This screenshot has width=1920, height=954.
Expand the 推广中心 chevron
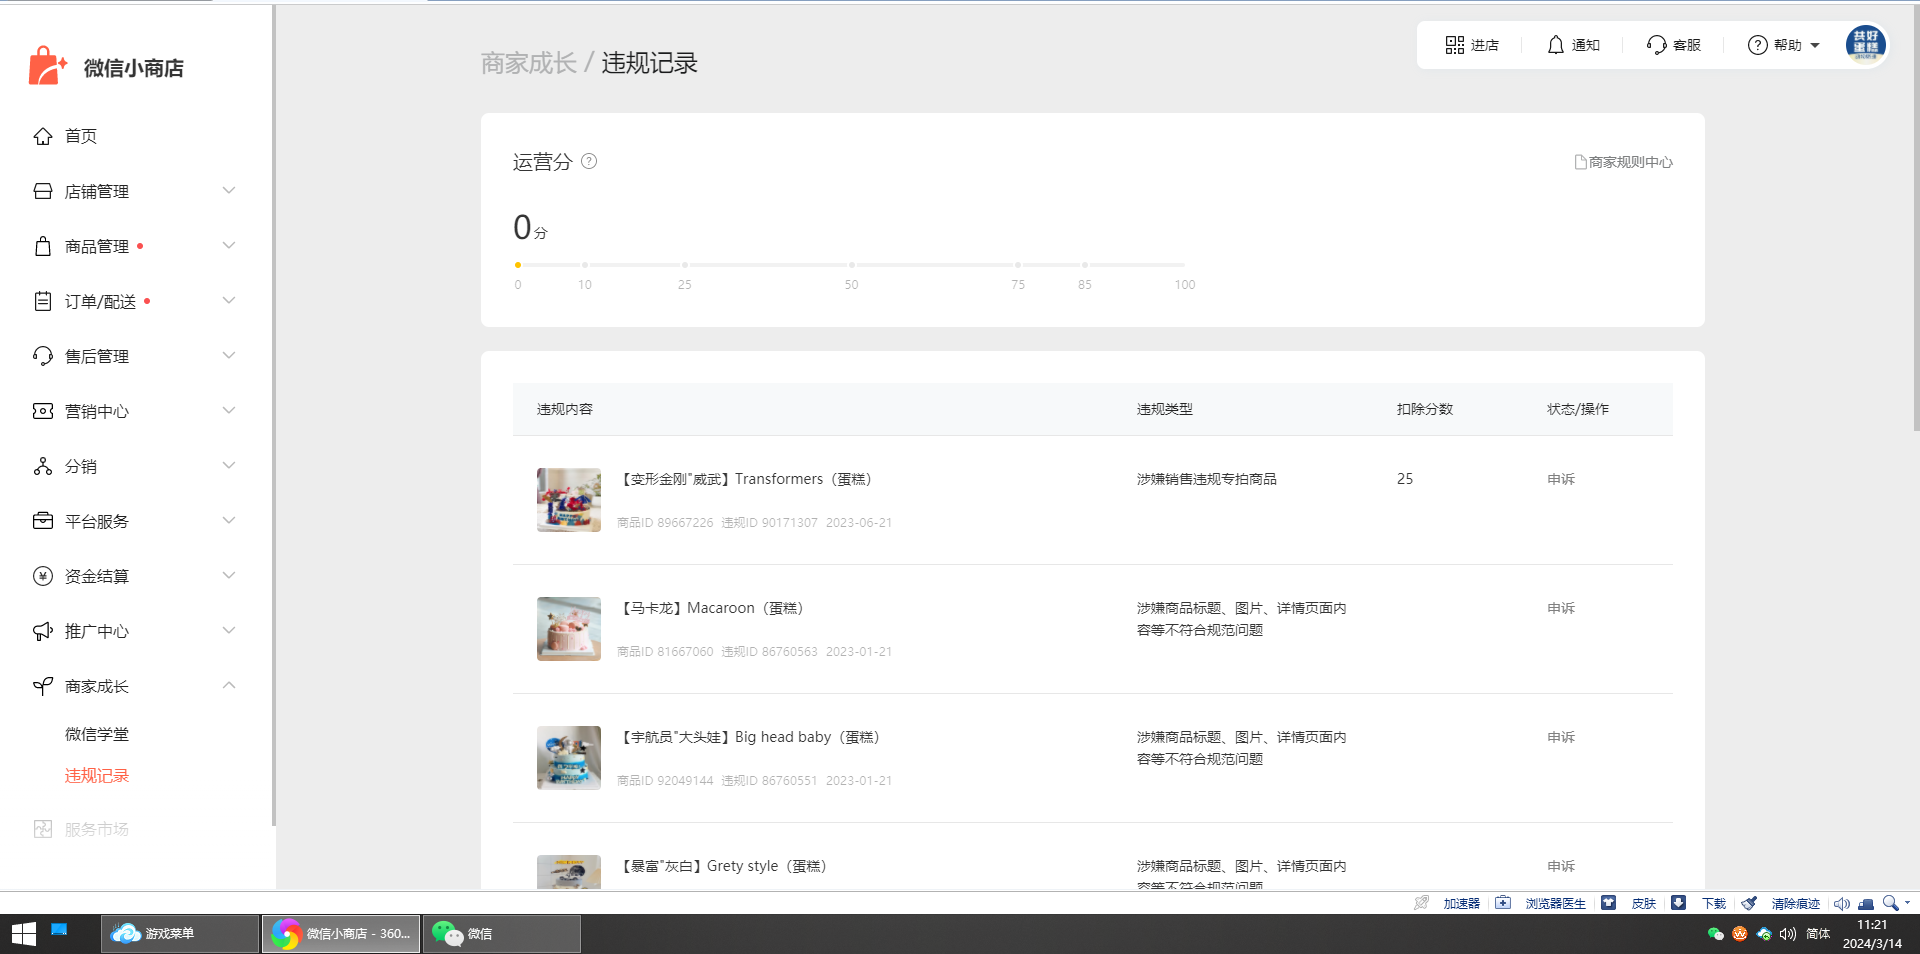(229, 630)
